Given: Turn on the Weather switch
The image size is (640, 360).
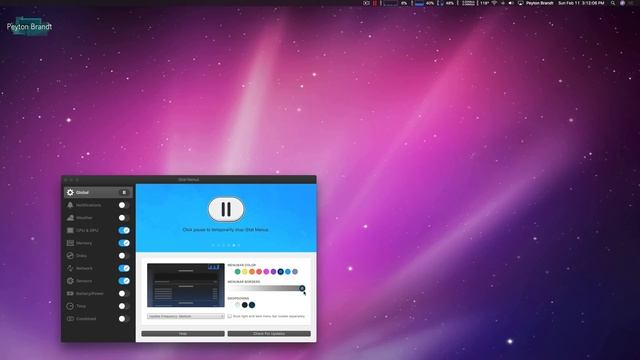Looking at the screenshot, I should pyautogui.click(x=124, y=218).
